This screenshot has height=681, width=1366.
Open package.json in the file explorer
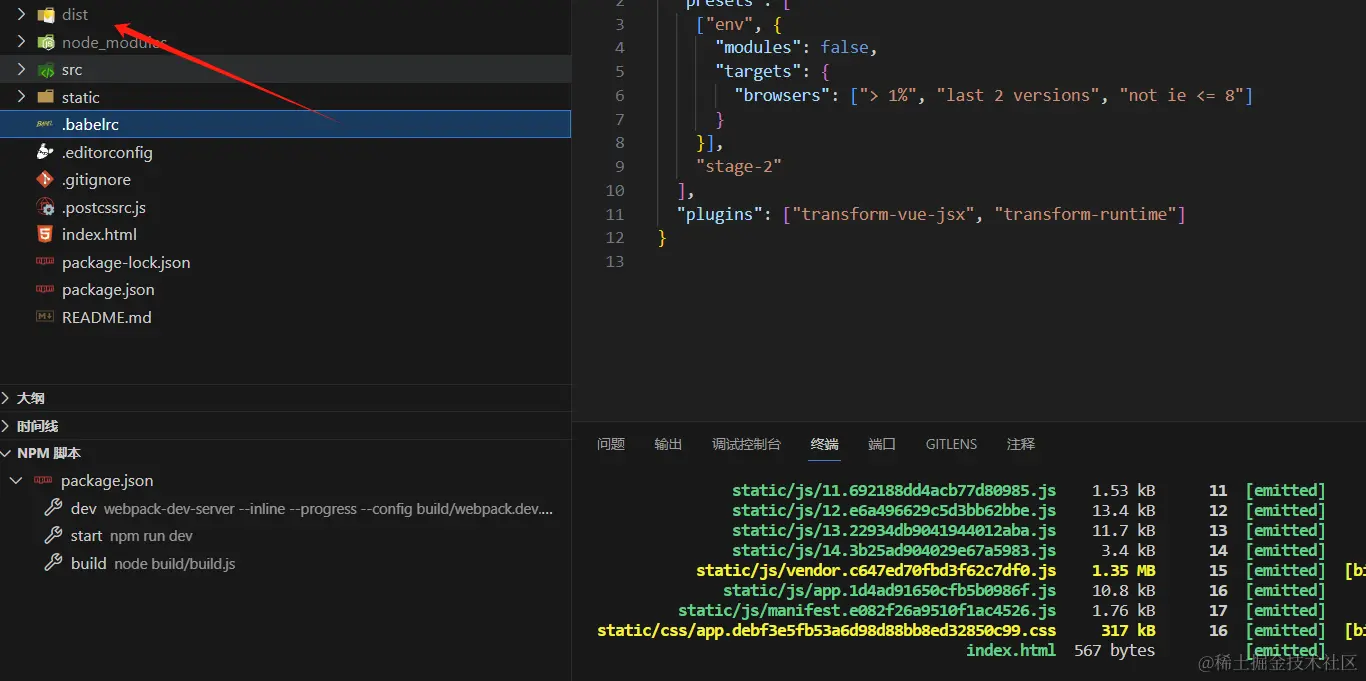click(285, 290)
